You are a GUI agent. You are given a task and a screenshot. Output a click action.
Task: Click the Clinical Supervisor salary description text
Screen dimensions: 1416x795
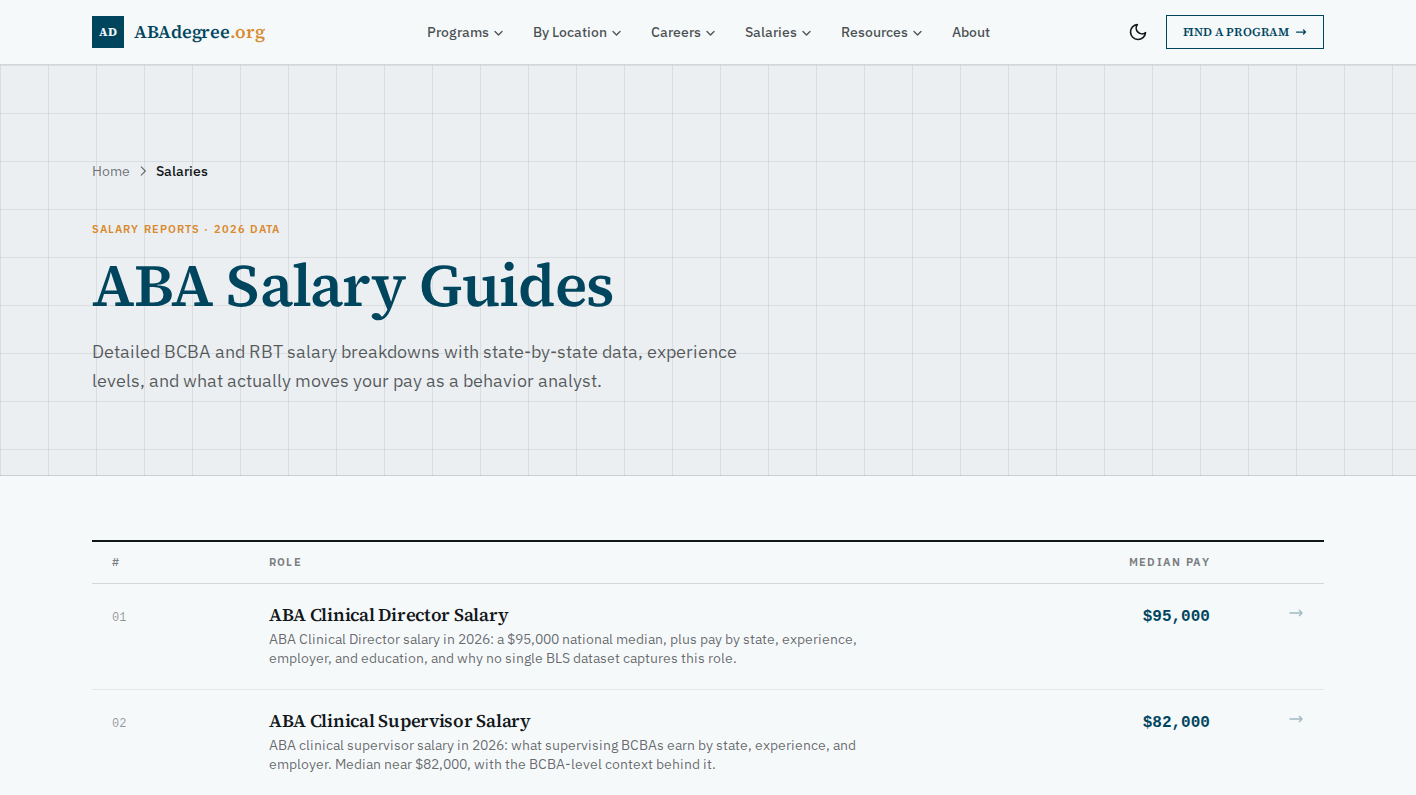(562, 754)
